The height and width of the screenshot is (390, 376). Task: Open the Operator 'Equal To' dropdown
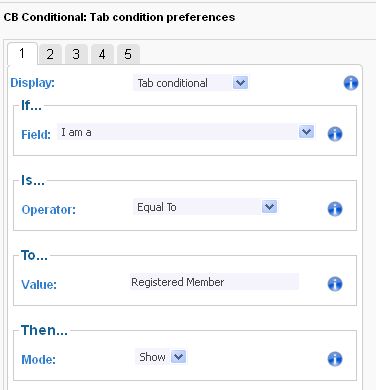tap(205, 207)
